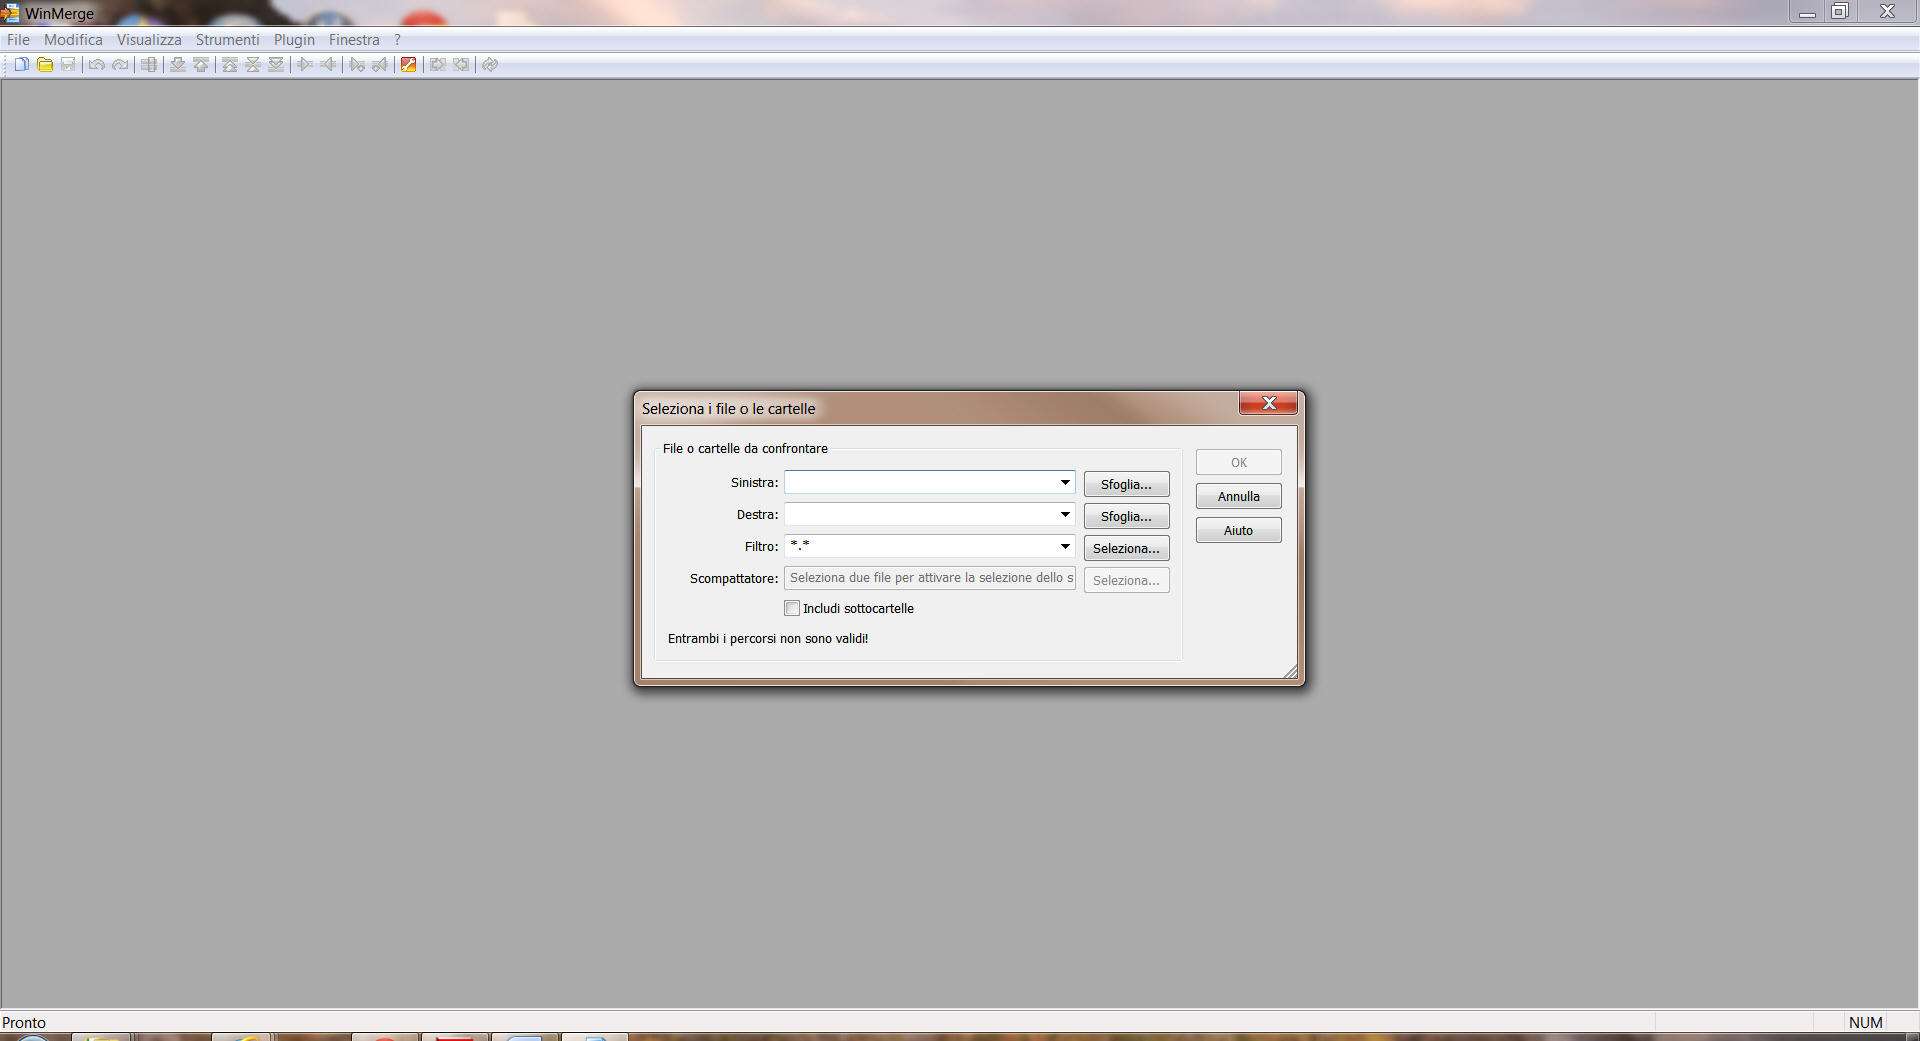Close the Seleziona i file dialog
This screenshot has width=1920, height=1041.
tap(1268, 403)
